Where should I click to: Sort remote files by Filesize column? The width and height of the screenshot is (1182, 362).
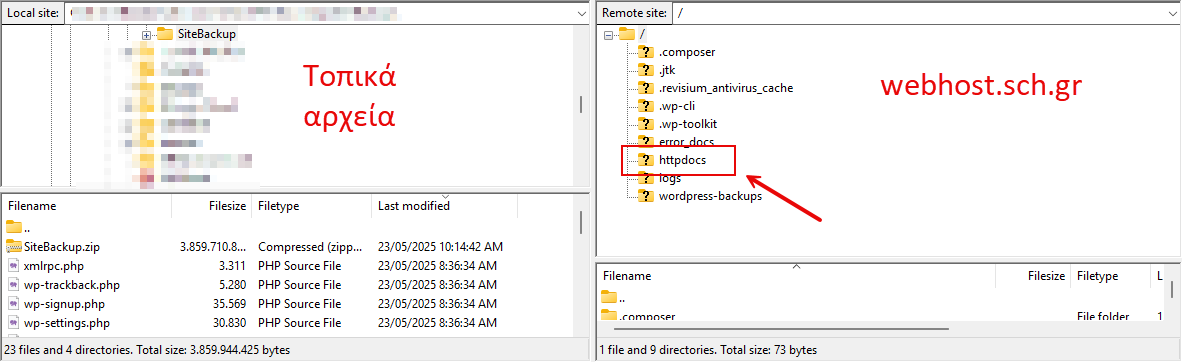pos(1033,276)
